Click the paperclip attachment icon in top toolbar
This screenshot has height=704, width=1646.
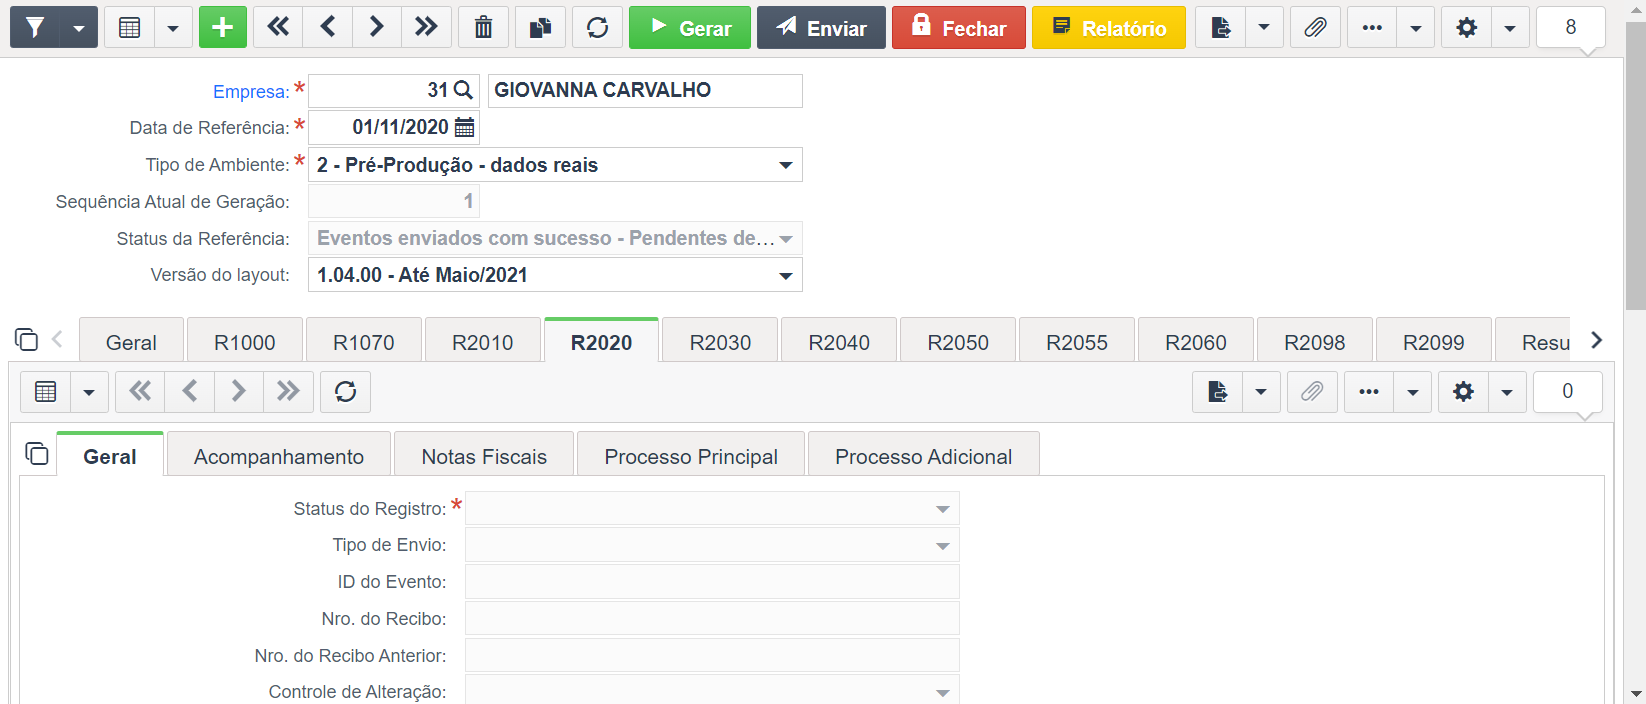(x=1315, y=28)
